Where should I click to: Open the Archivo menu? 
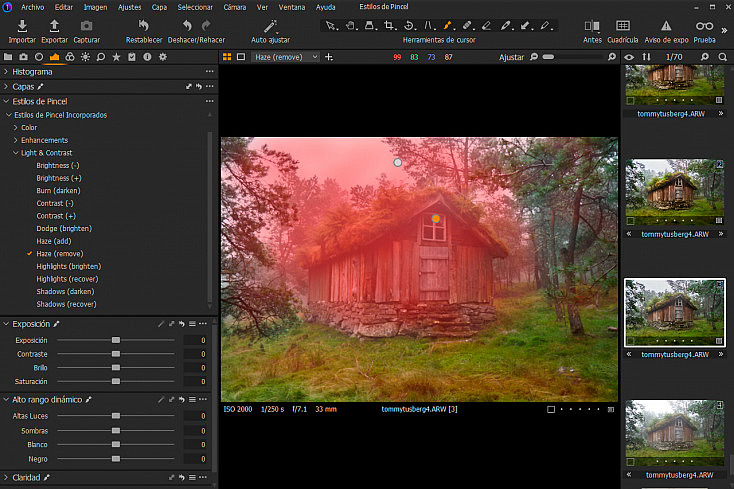32,7
